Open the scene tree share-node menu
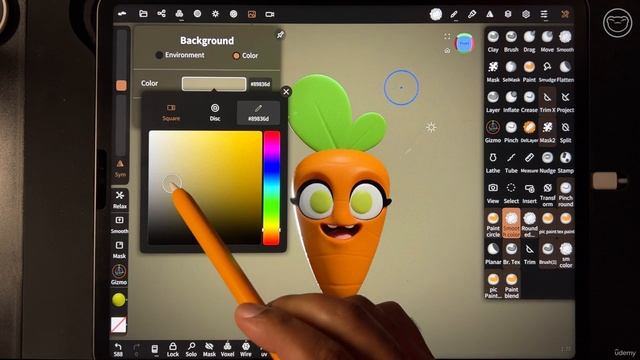Viewport: 640px width, 360px height. [x=161, y=14]
